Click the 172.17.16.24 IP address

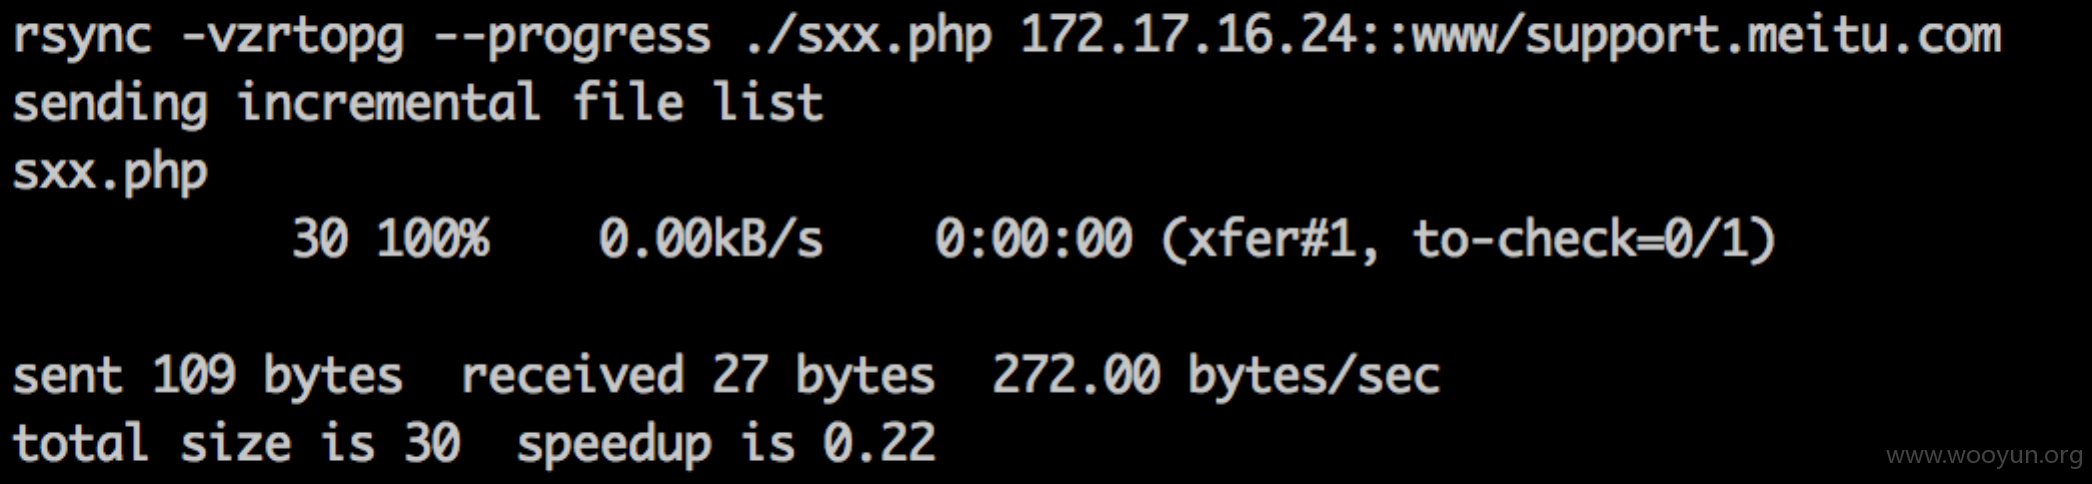pyautogui.click(x=1188, y=36)
